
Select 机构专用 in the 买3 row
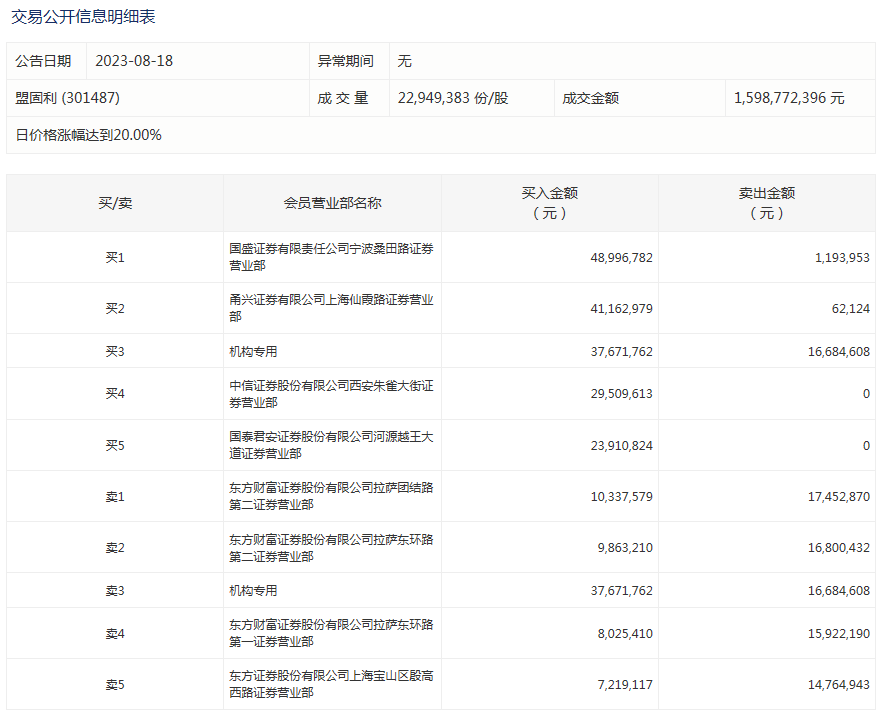[253, 351]
